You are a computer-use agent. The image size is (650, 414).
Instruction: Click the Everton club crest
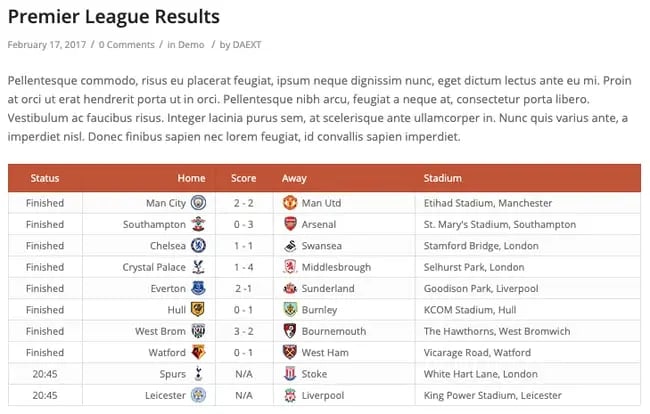pyautogui.click(x=198, y=288)
